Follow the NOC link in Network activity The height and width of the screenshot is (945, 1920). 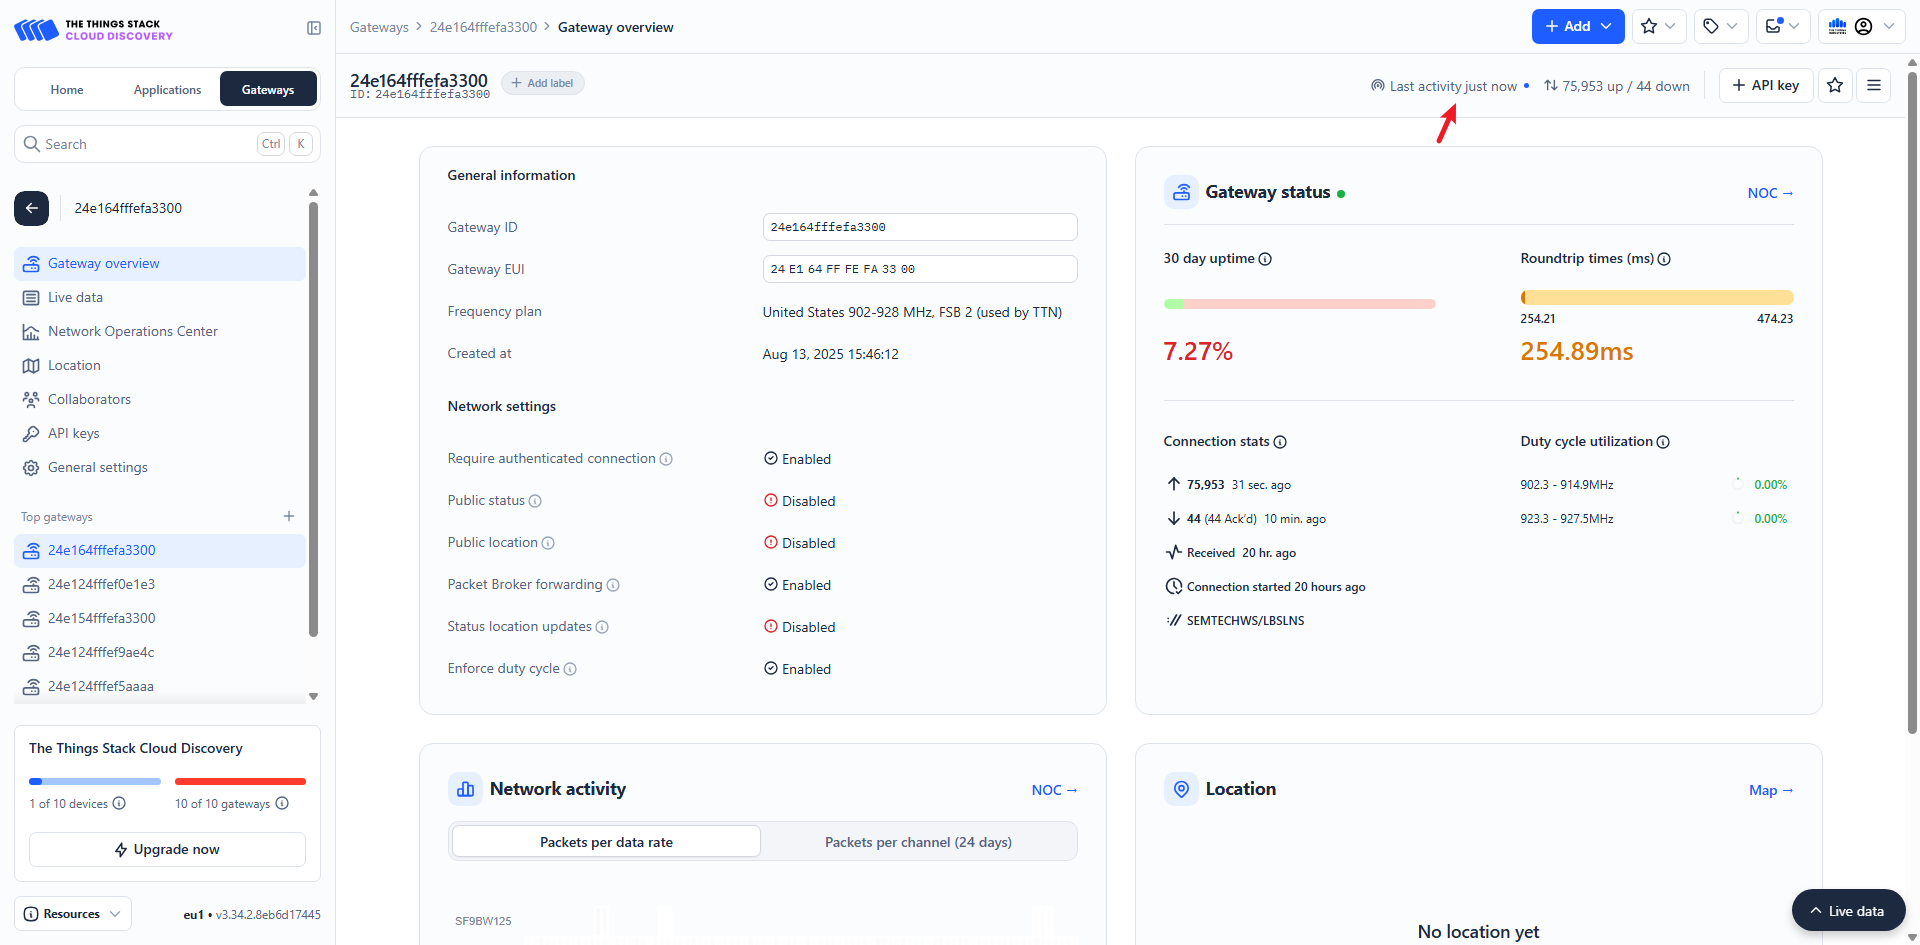click(x=1054, y=790)
